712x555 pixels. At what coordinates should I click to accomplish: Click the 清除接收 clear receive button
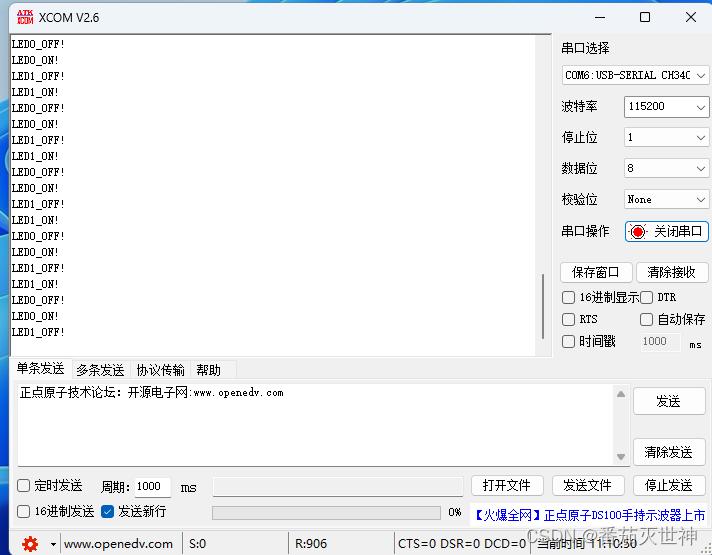tap(672, 272)
